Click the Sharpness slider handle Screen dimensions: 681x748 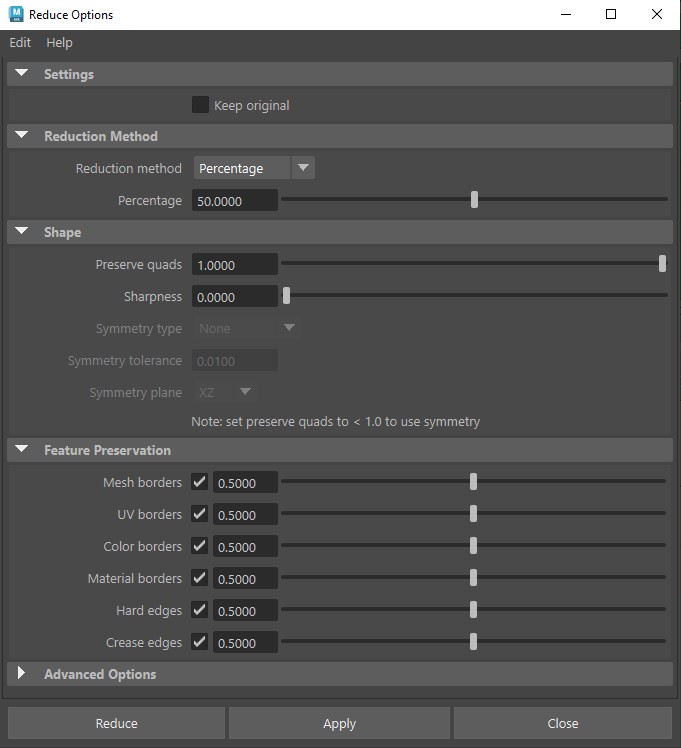[287, 296]
